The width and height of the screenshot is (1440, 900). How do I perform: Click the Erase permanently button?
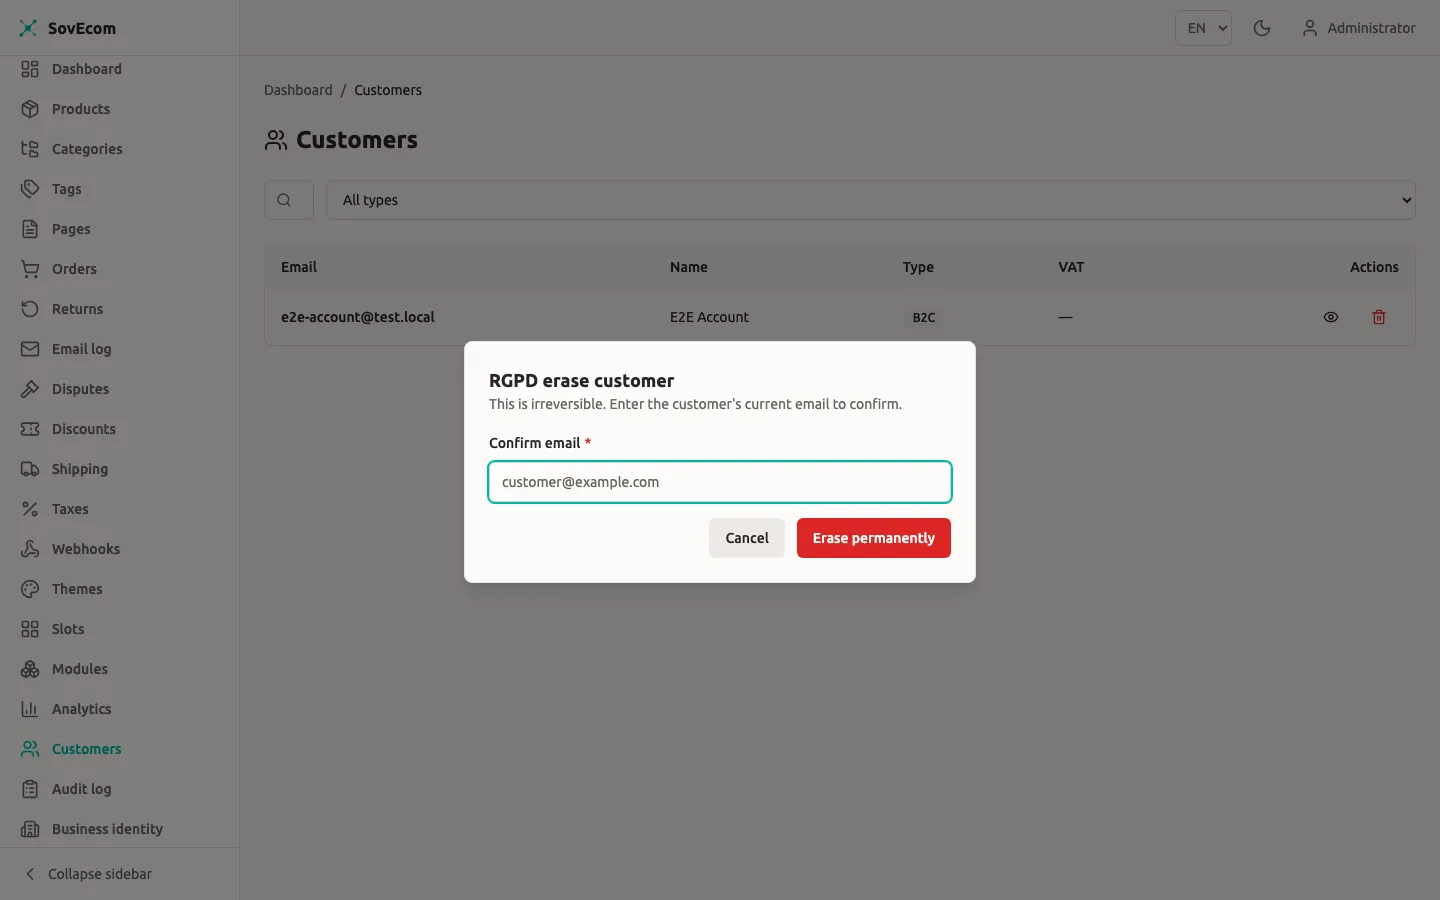pos(874,538)
